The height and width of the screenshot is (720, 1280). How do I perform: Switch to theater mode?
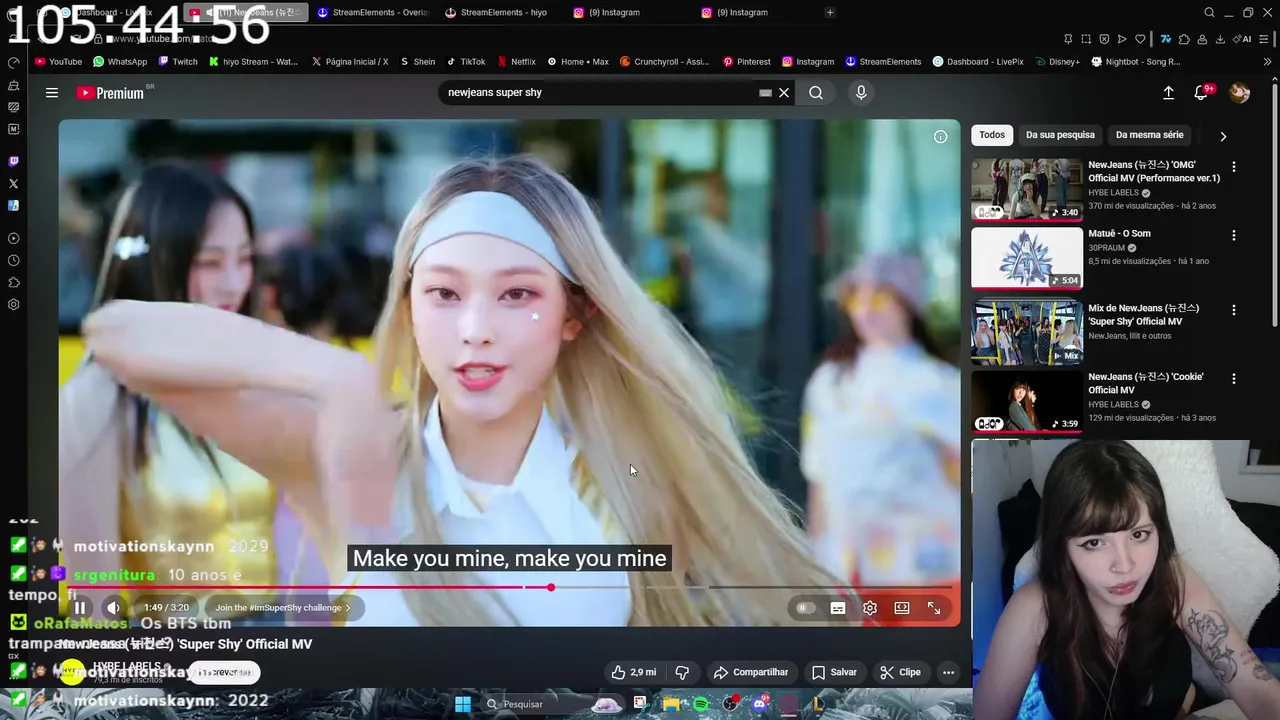(x=902, y=608)
